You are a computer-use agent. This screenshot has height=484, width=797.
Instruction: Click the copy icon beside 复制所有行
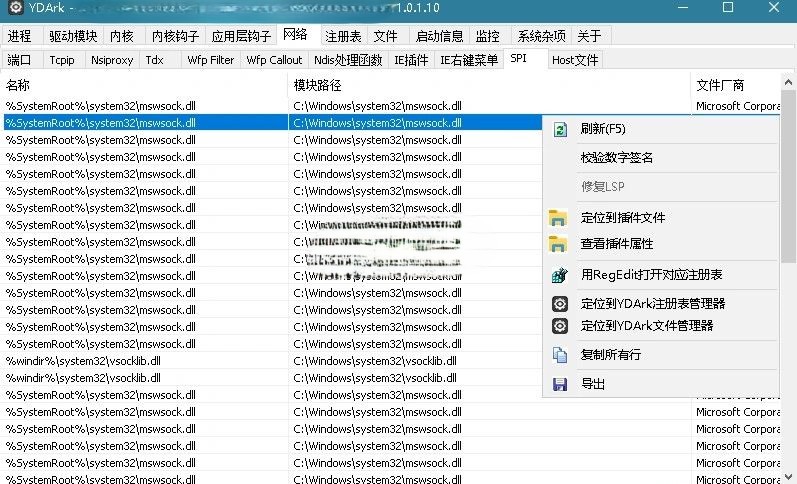tap(560, 355)
